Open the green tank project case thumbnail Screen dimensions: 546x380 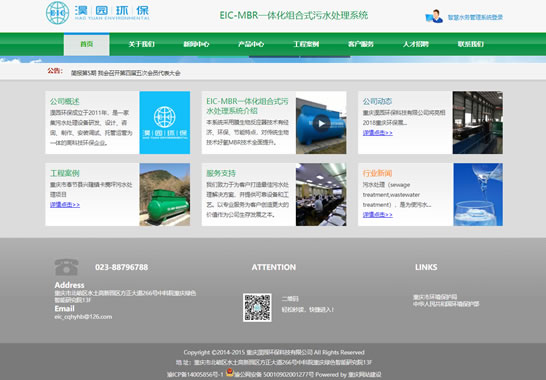(x=165, y=194)
